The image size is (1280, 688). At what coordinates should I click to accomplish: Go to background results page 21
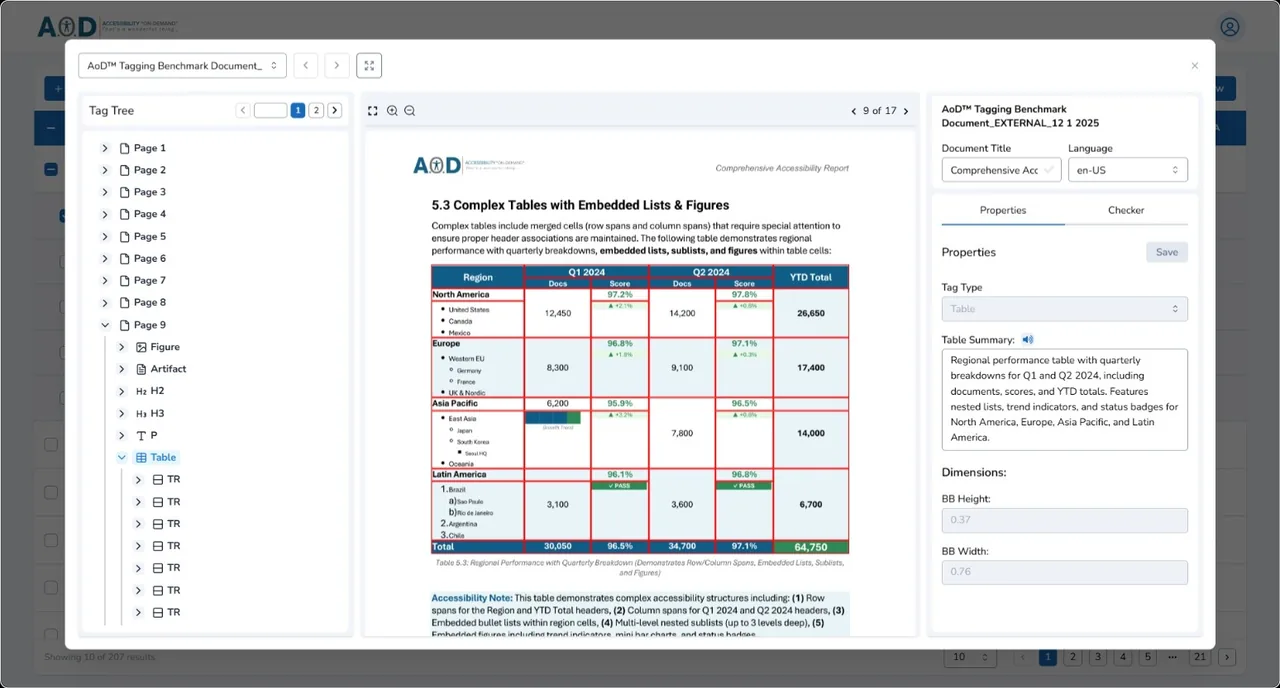[1199, 657]
